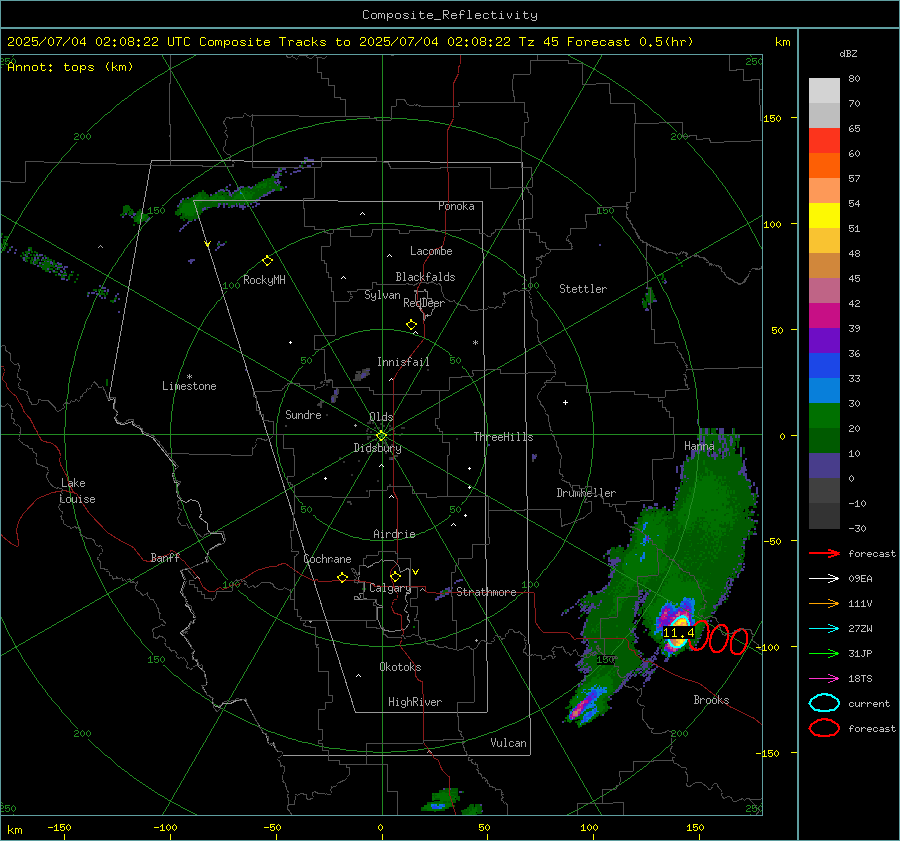
Task: Click the Brooks city label
Action: (711, 700)
